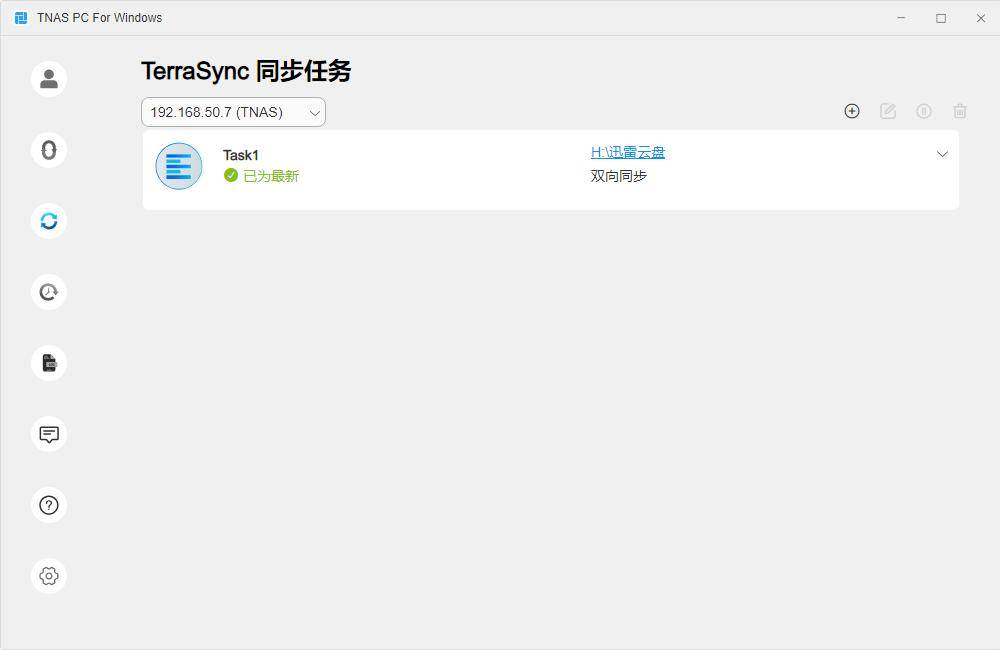The height and width of the screenshot is (650, 1000).
Task: Open the clock backup icon in sidebar
Action: (49, 292)
